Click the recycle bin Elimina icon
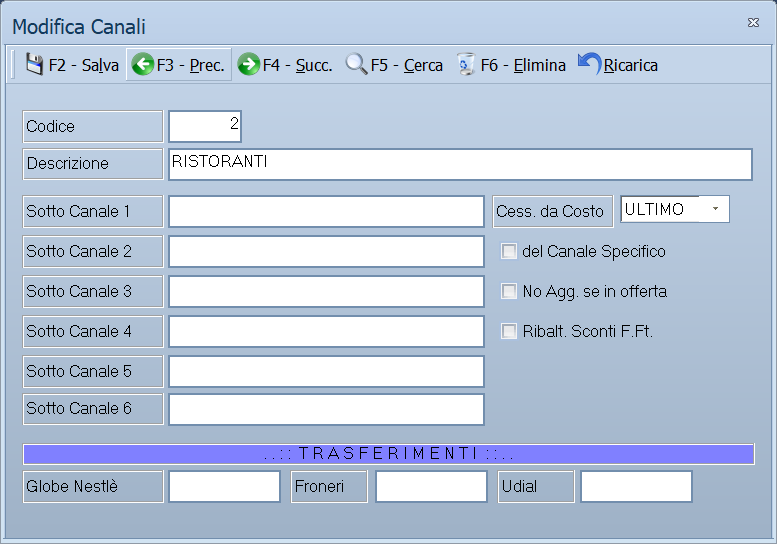 [465, 64]
